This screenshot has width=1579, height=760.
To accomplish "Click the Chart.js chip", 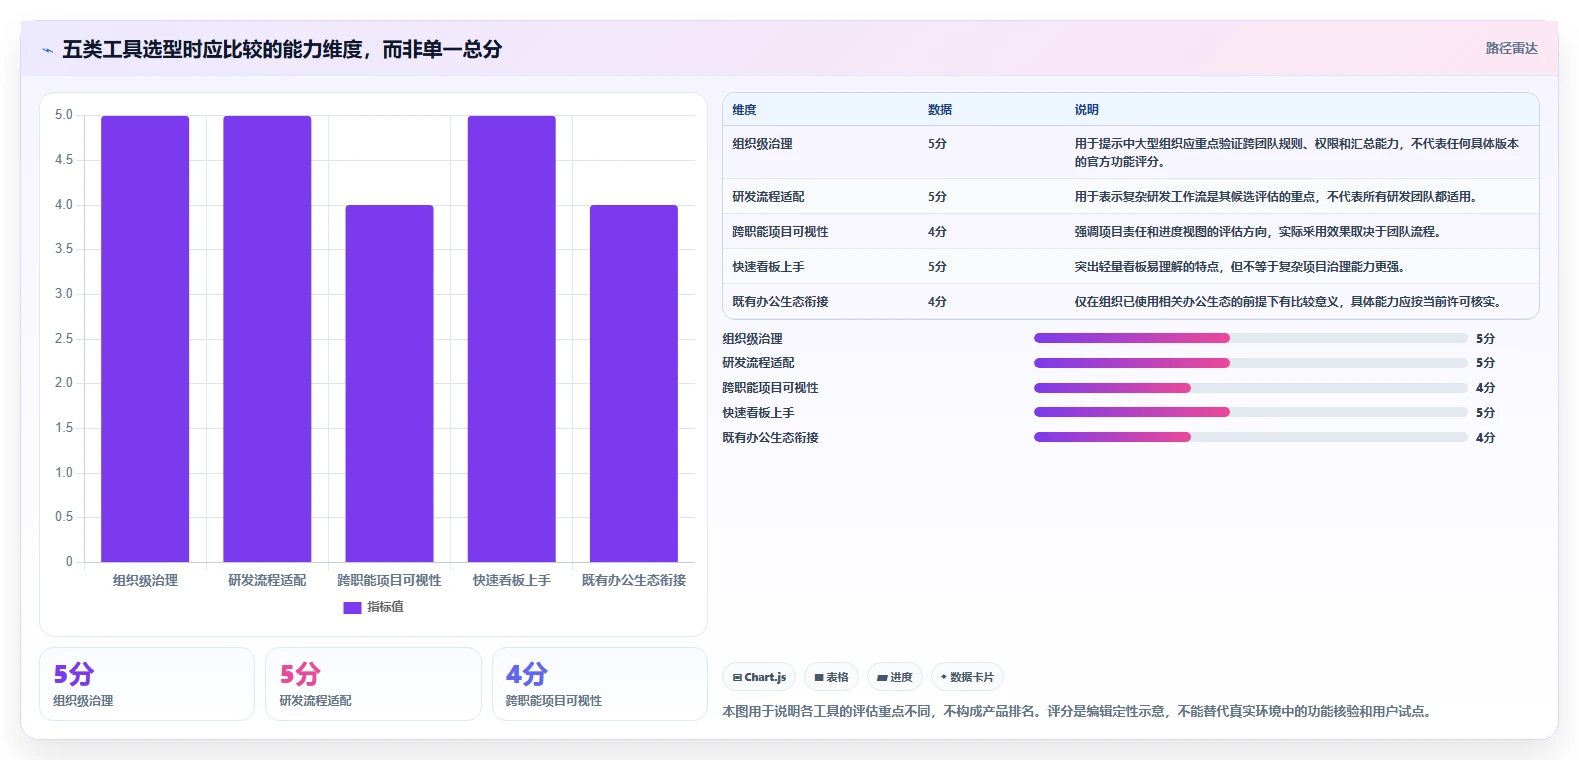I will pos(759,677).
